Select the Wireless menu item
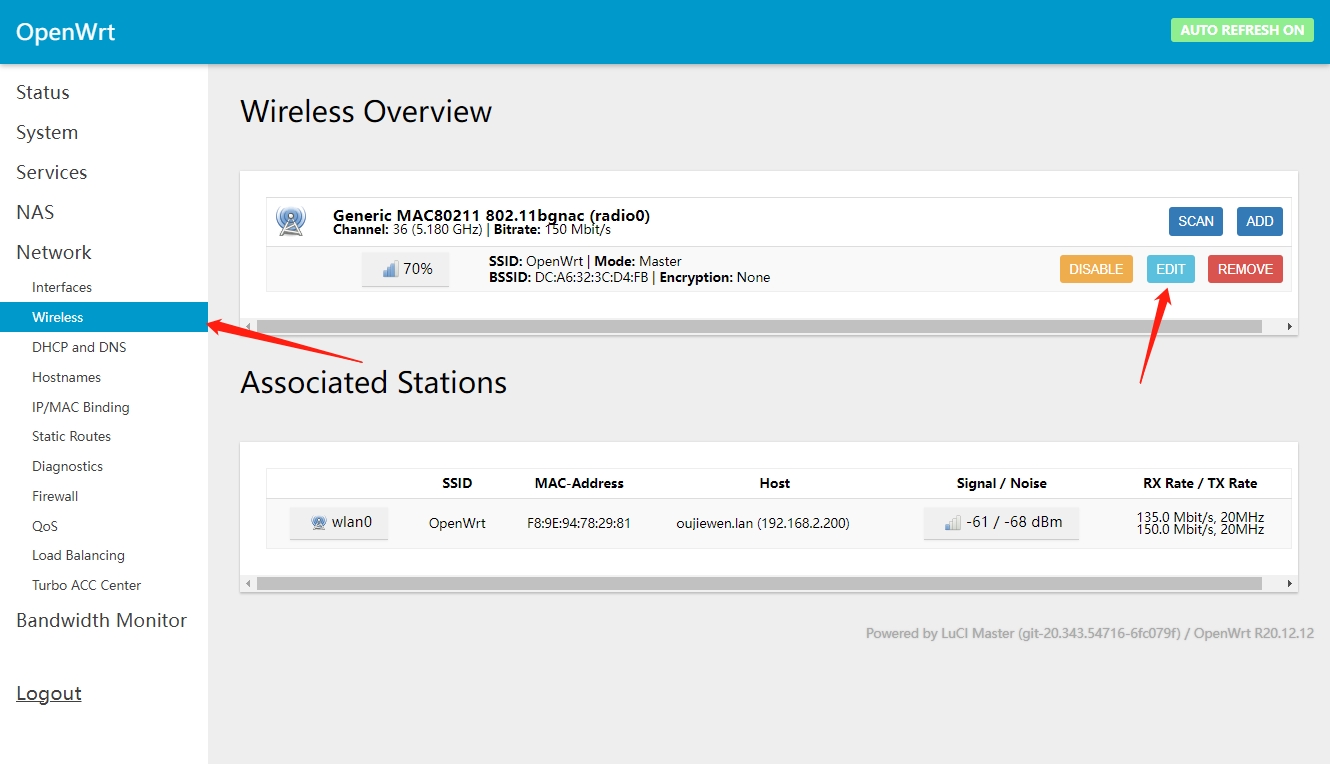Screen dimensions: 1330x764 pyautogui.click(x=104, y=317)
